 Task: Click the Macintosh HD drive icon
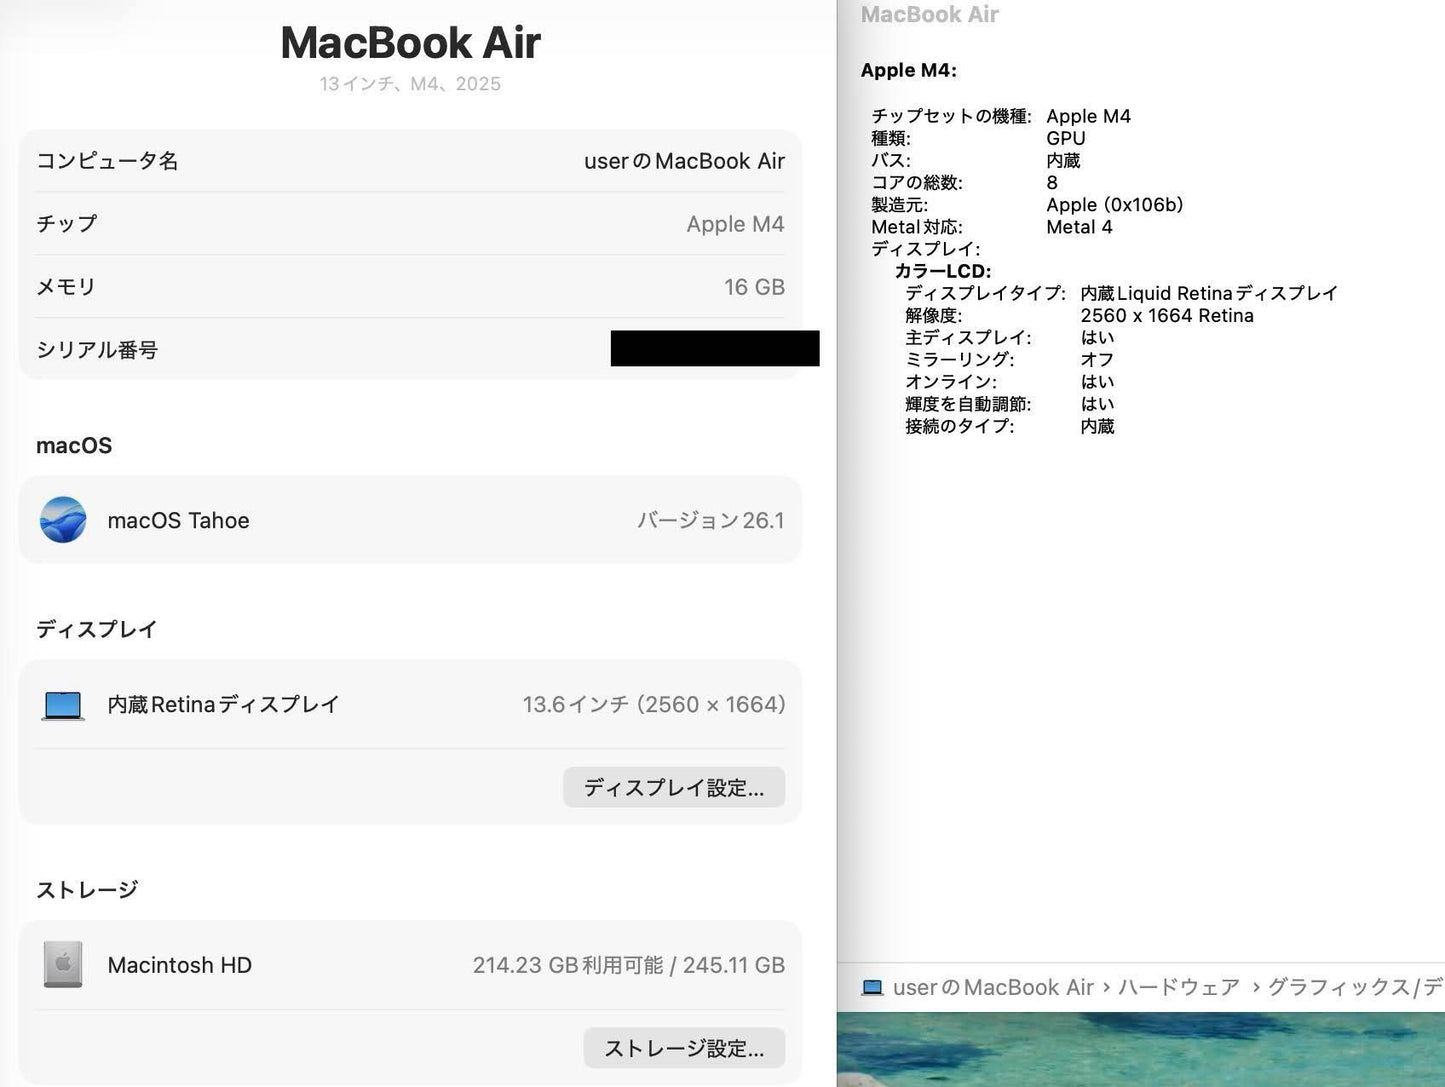(x=62, y=964)
